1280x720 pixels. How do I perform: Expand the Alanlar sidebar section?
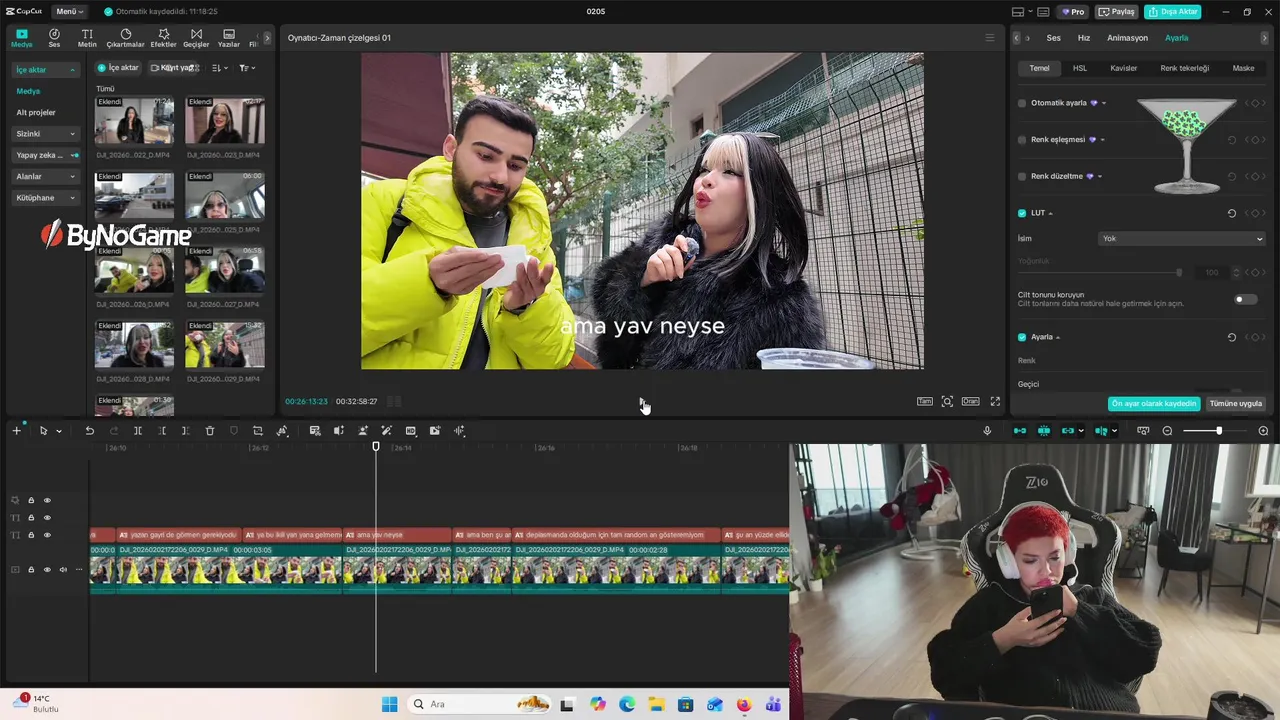[46, 176]
